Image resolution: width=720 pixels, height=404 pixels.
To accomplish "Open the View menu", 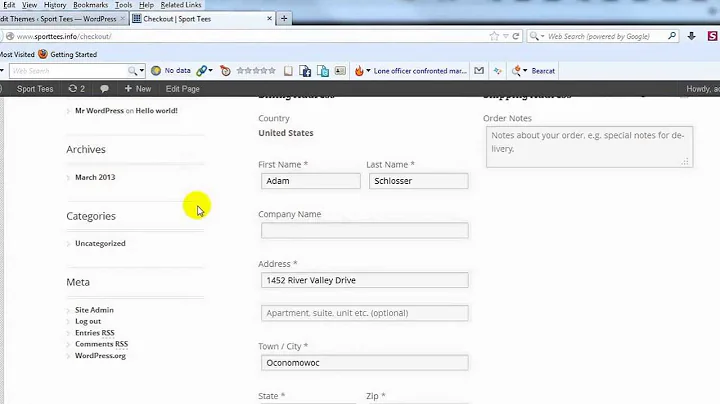I will (29, 5).
